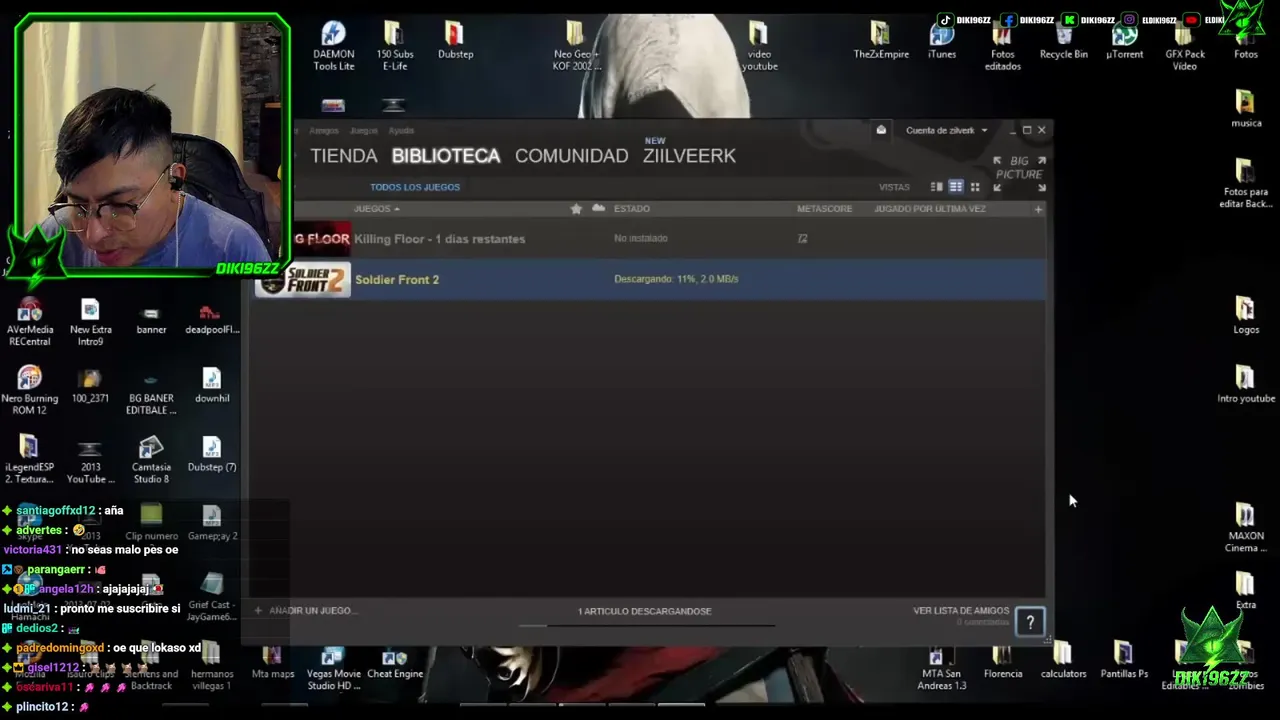The image size is (1280, 720).
Task: Open Pantillas Ps desktop folder
Action: coord(1124,662)
